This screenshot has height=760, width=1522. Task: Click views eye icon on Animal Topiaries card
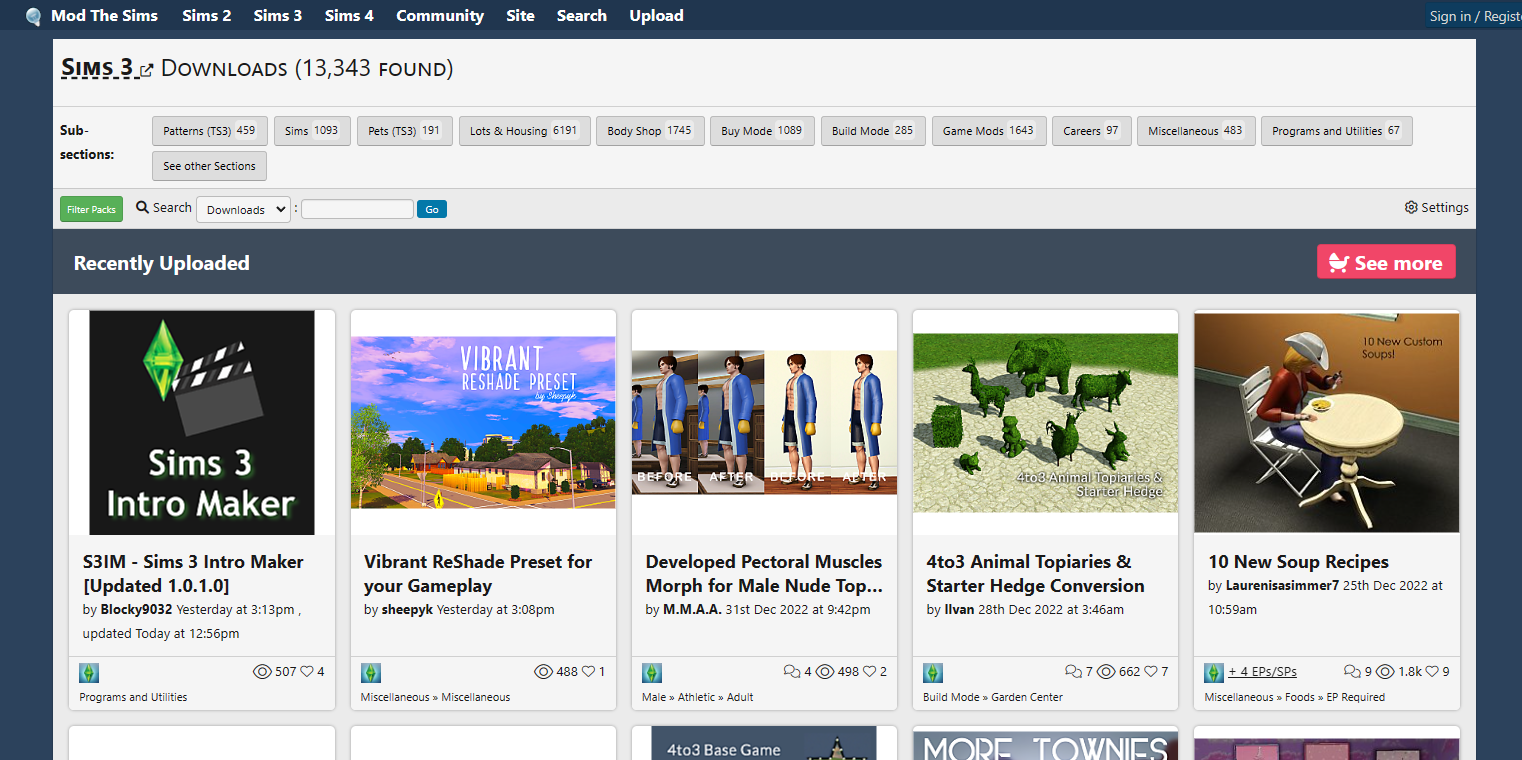(x=1106, y=672)
